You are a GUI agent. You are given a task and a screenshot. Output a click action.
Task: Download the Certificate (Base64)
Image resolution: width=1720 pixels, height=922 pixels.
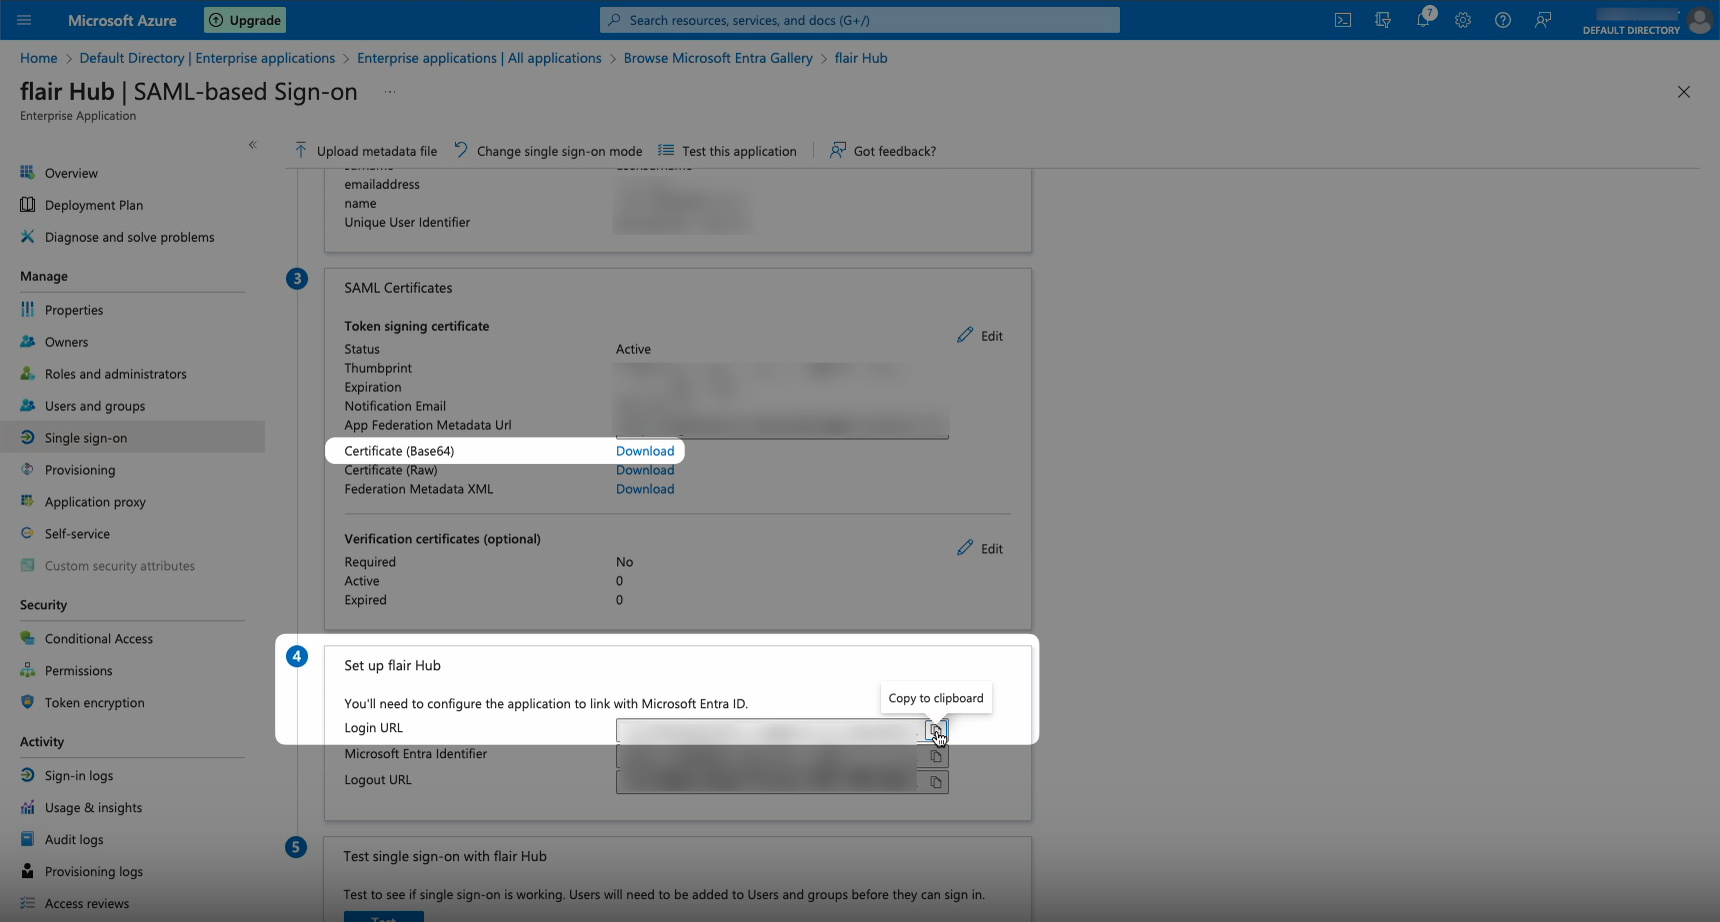(645, 451)
